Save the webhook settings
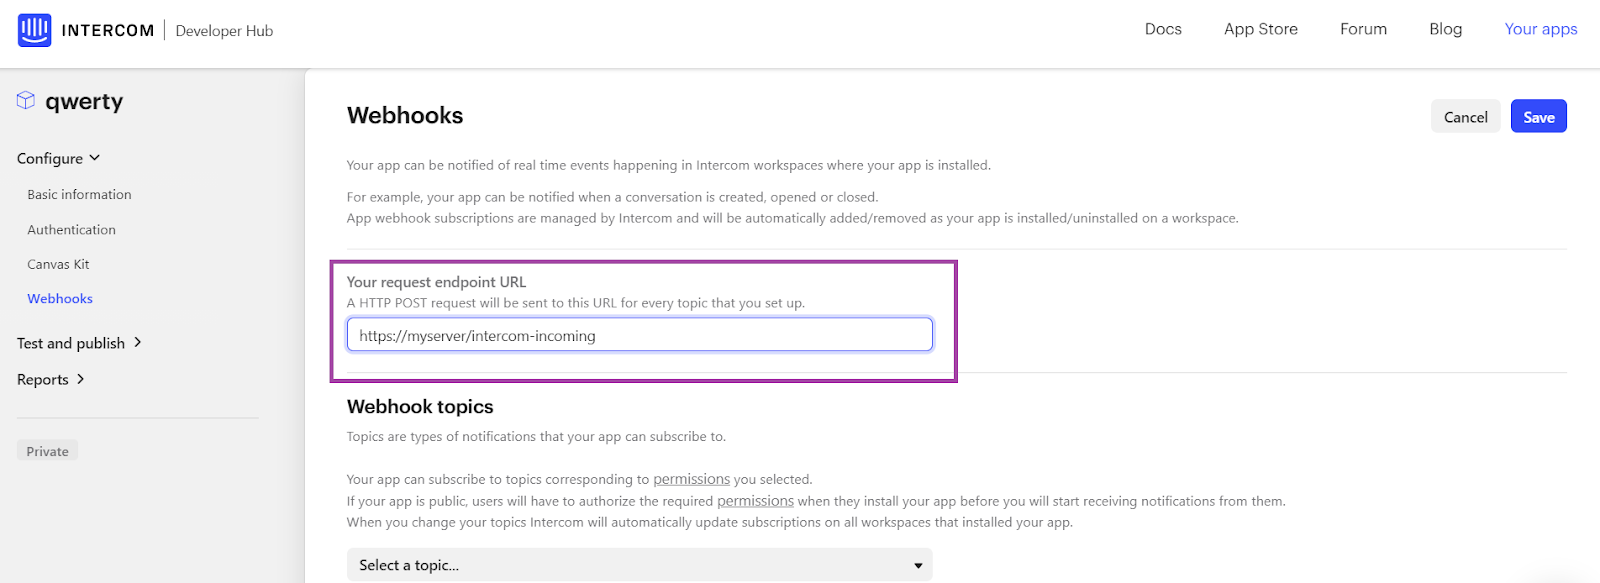1600x583 pixels. (1538, 117)
